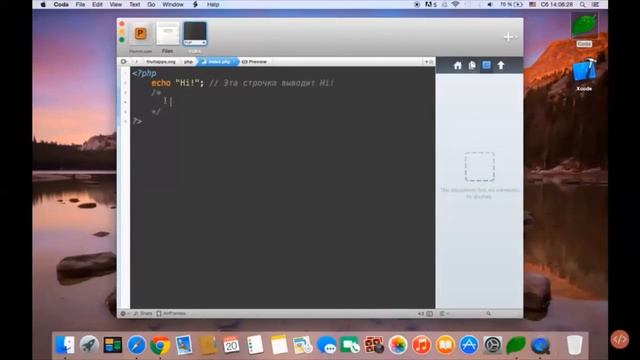
Task: Open the Go menu
Action: point(151,4)
